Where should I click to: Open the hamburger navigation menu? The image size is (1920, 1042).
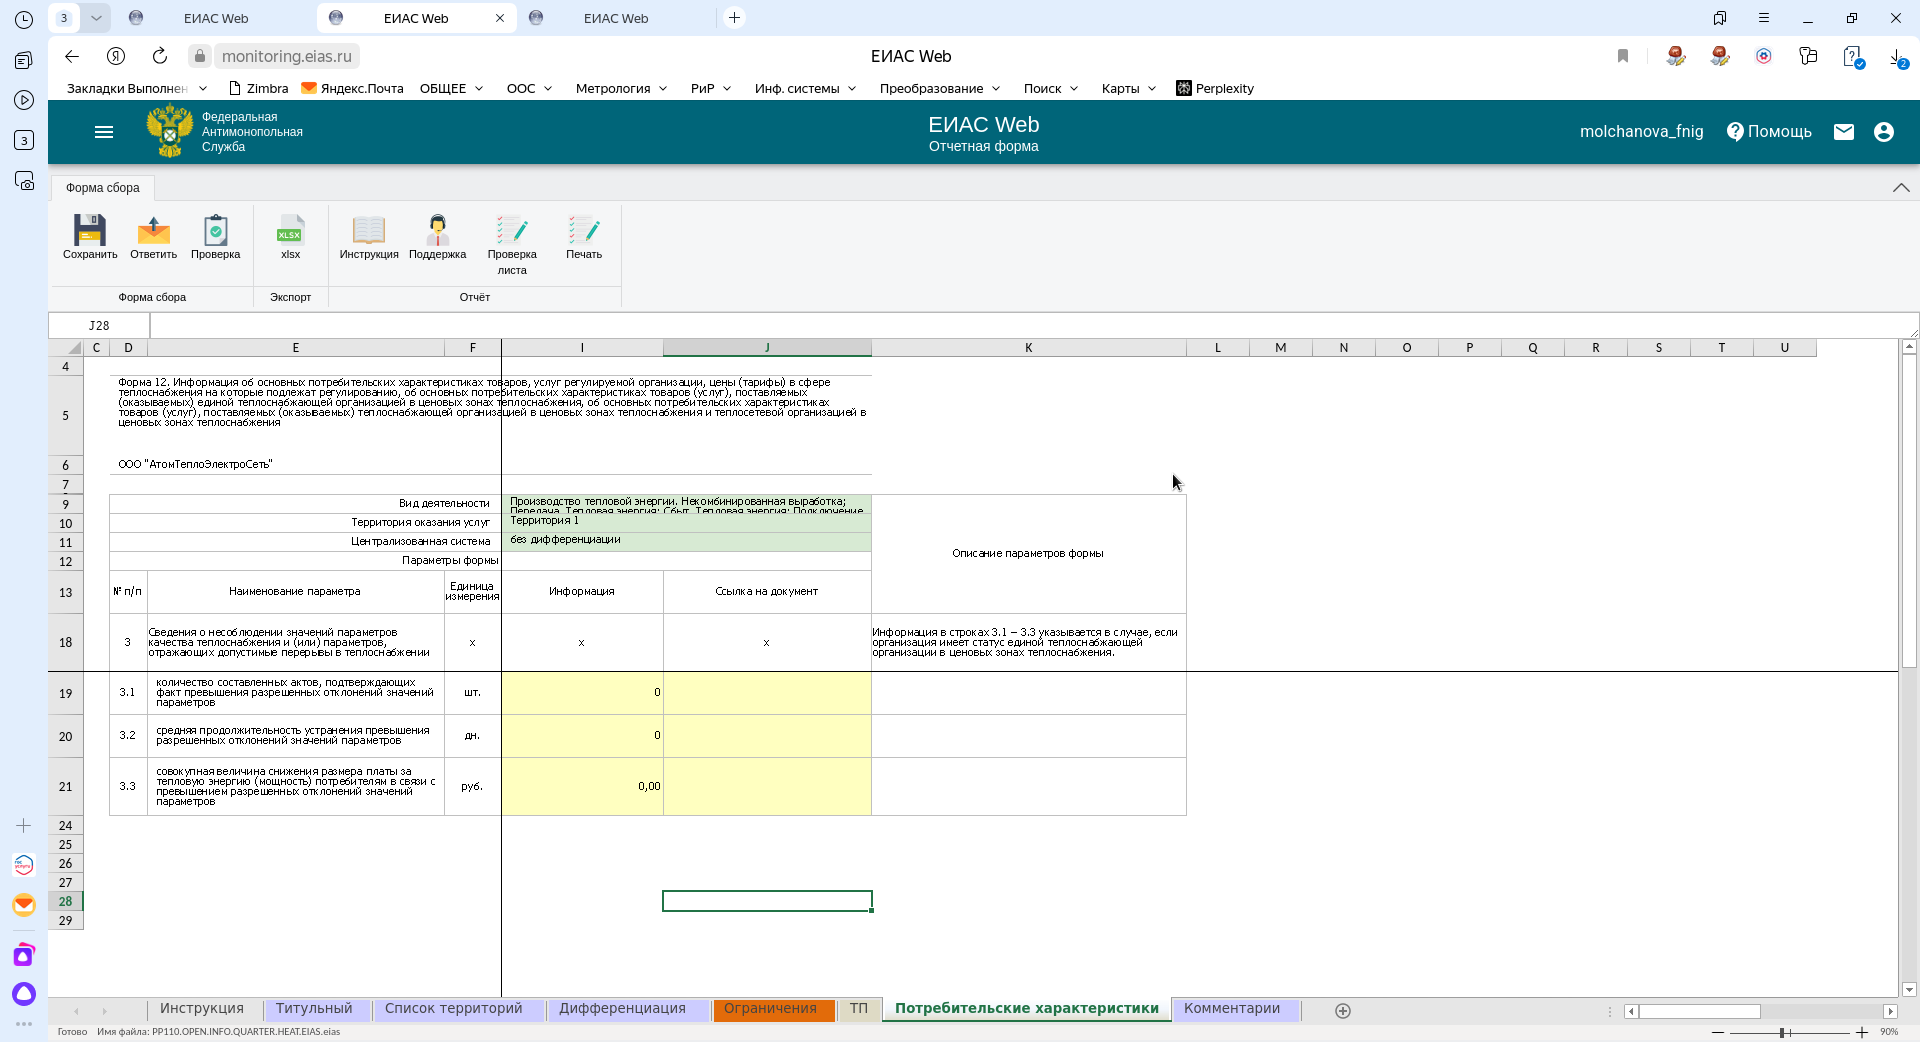point(104,132)
